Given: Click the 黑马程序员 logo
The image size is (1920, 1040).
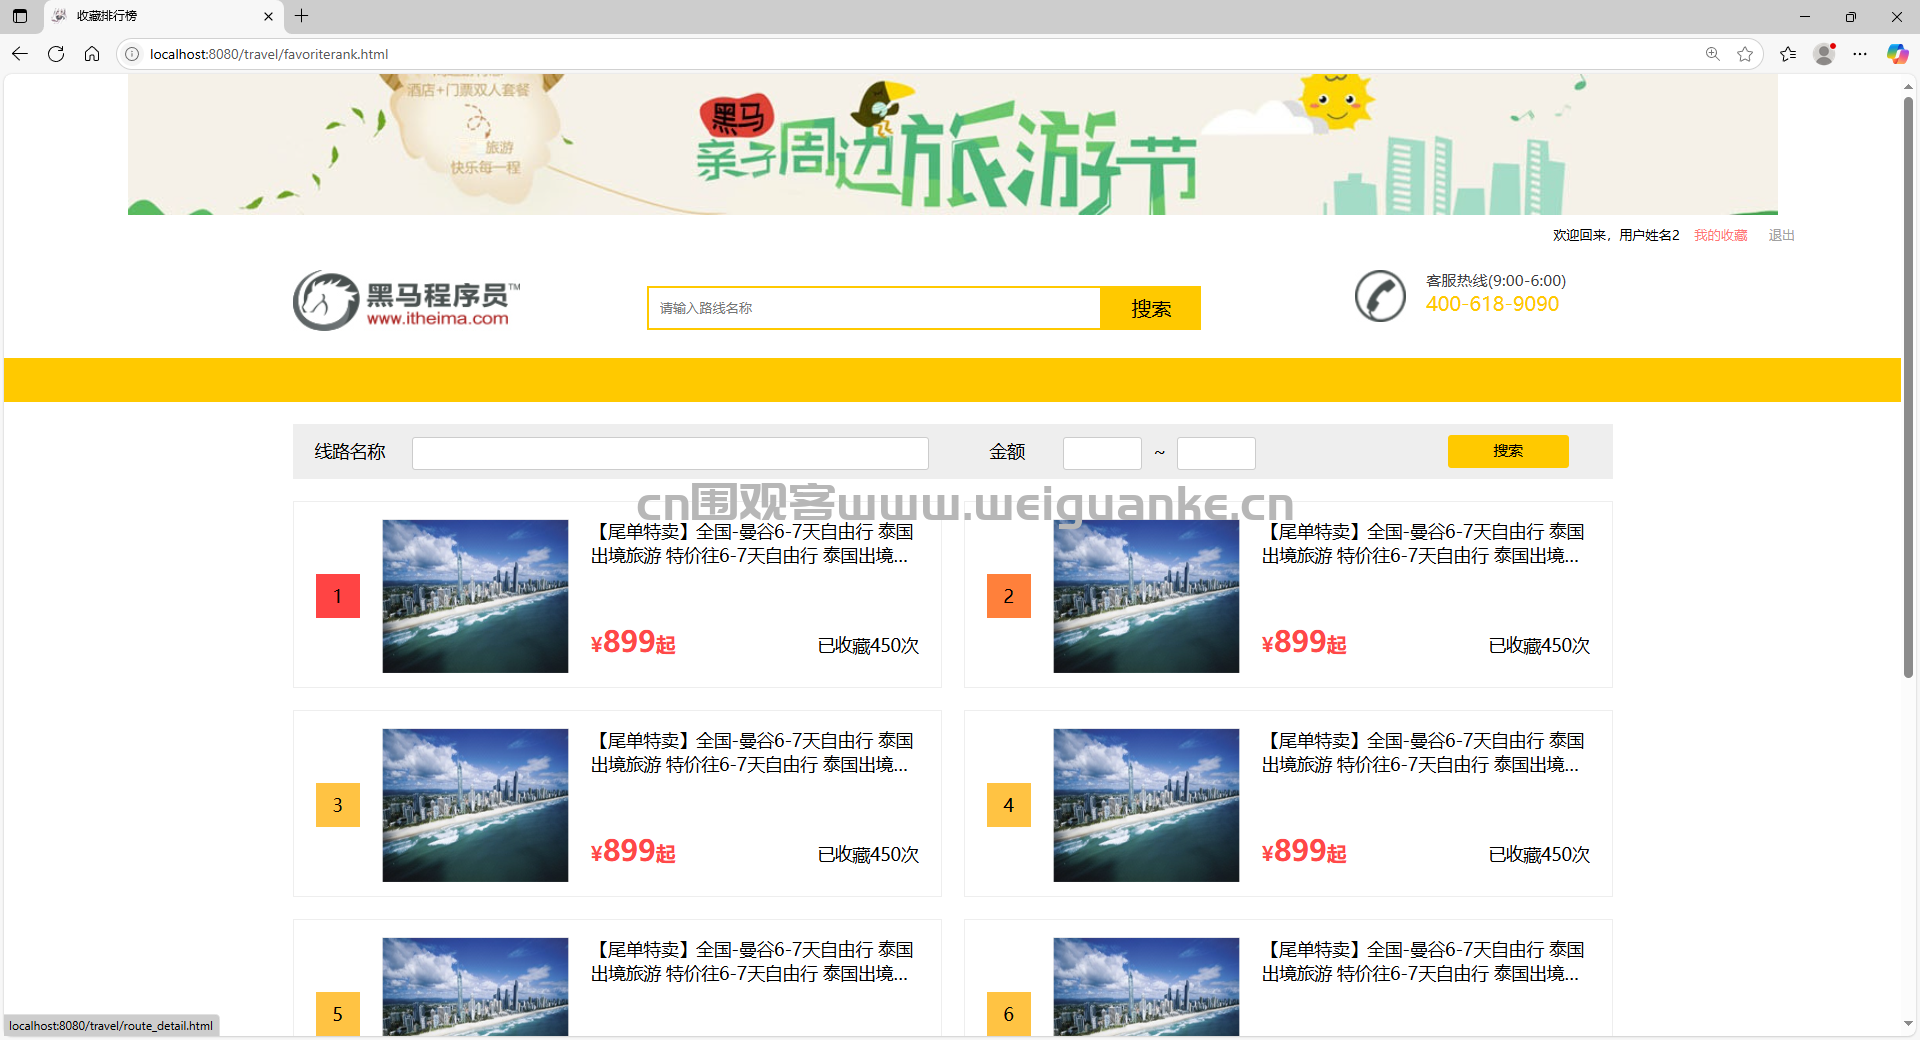Looking at the screenshot, I should (407, 300).
